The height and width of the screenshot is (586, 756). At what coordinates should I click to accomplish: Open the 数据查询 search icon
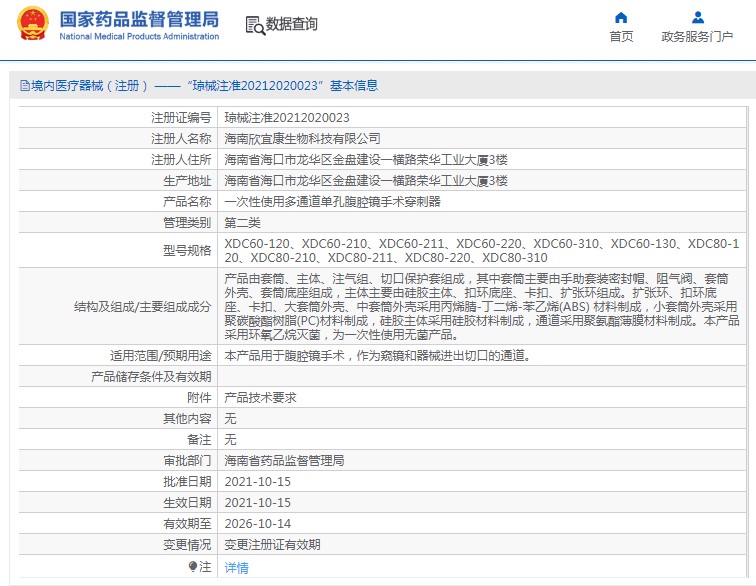(255, 26)
